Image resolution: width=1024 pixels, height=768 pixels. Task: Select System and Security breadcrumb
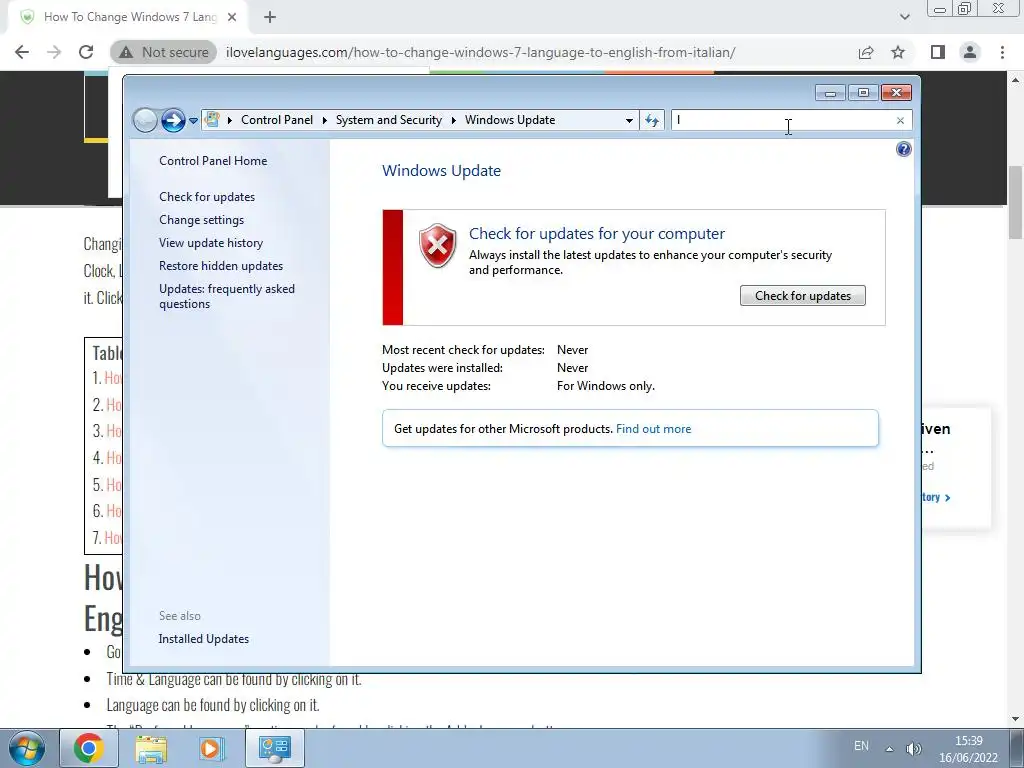pos(389,120)
